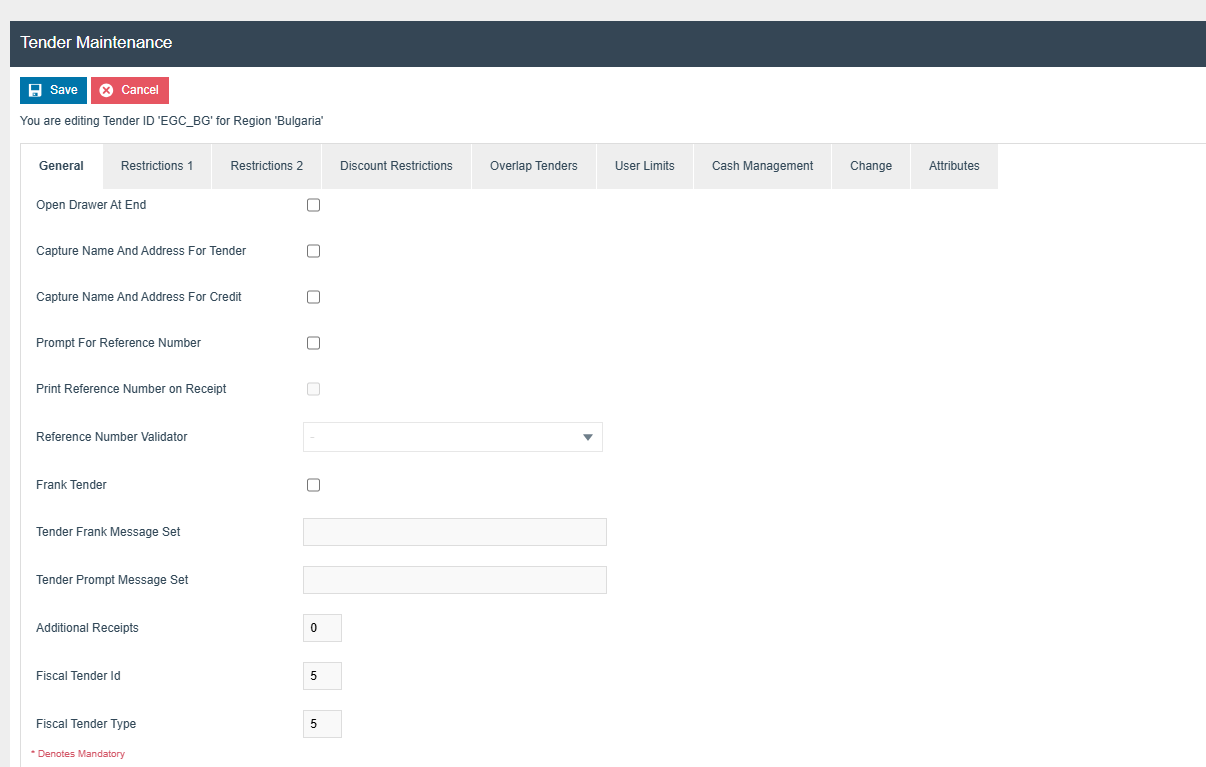
Task: Open the User Limits tab
Action: pyautogui.click(x=644, y=166)
